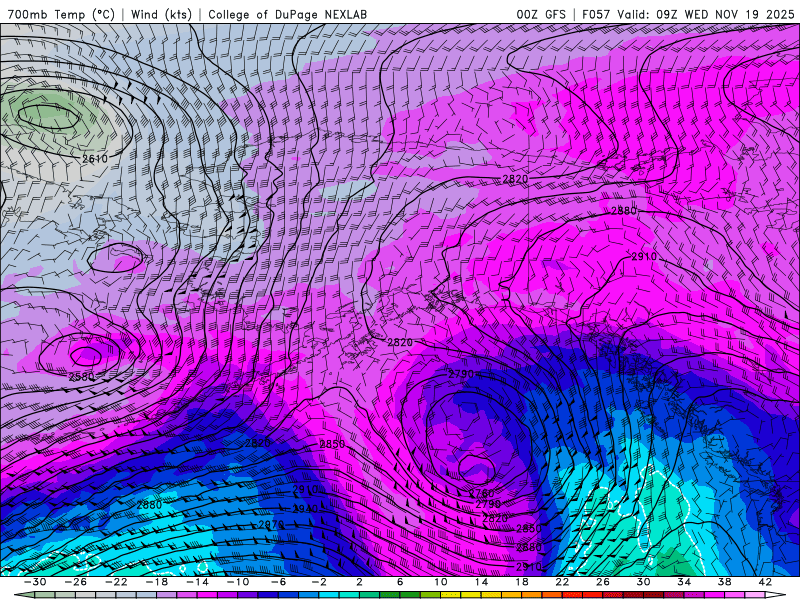Click the 18 colorbar tick label

(x=521, y=582)
